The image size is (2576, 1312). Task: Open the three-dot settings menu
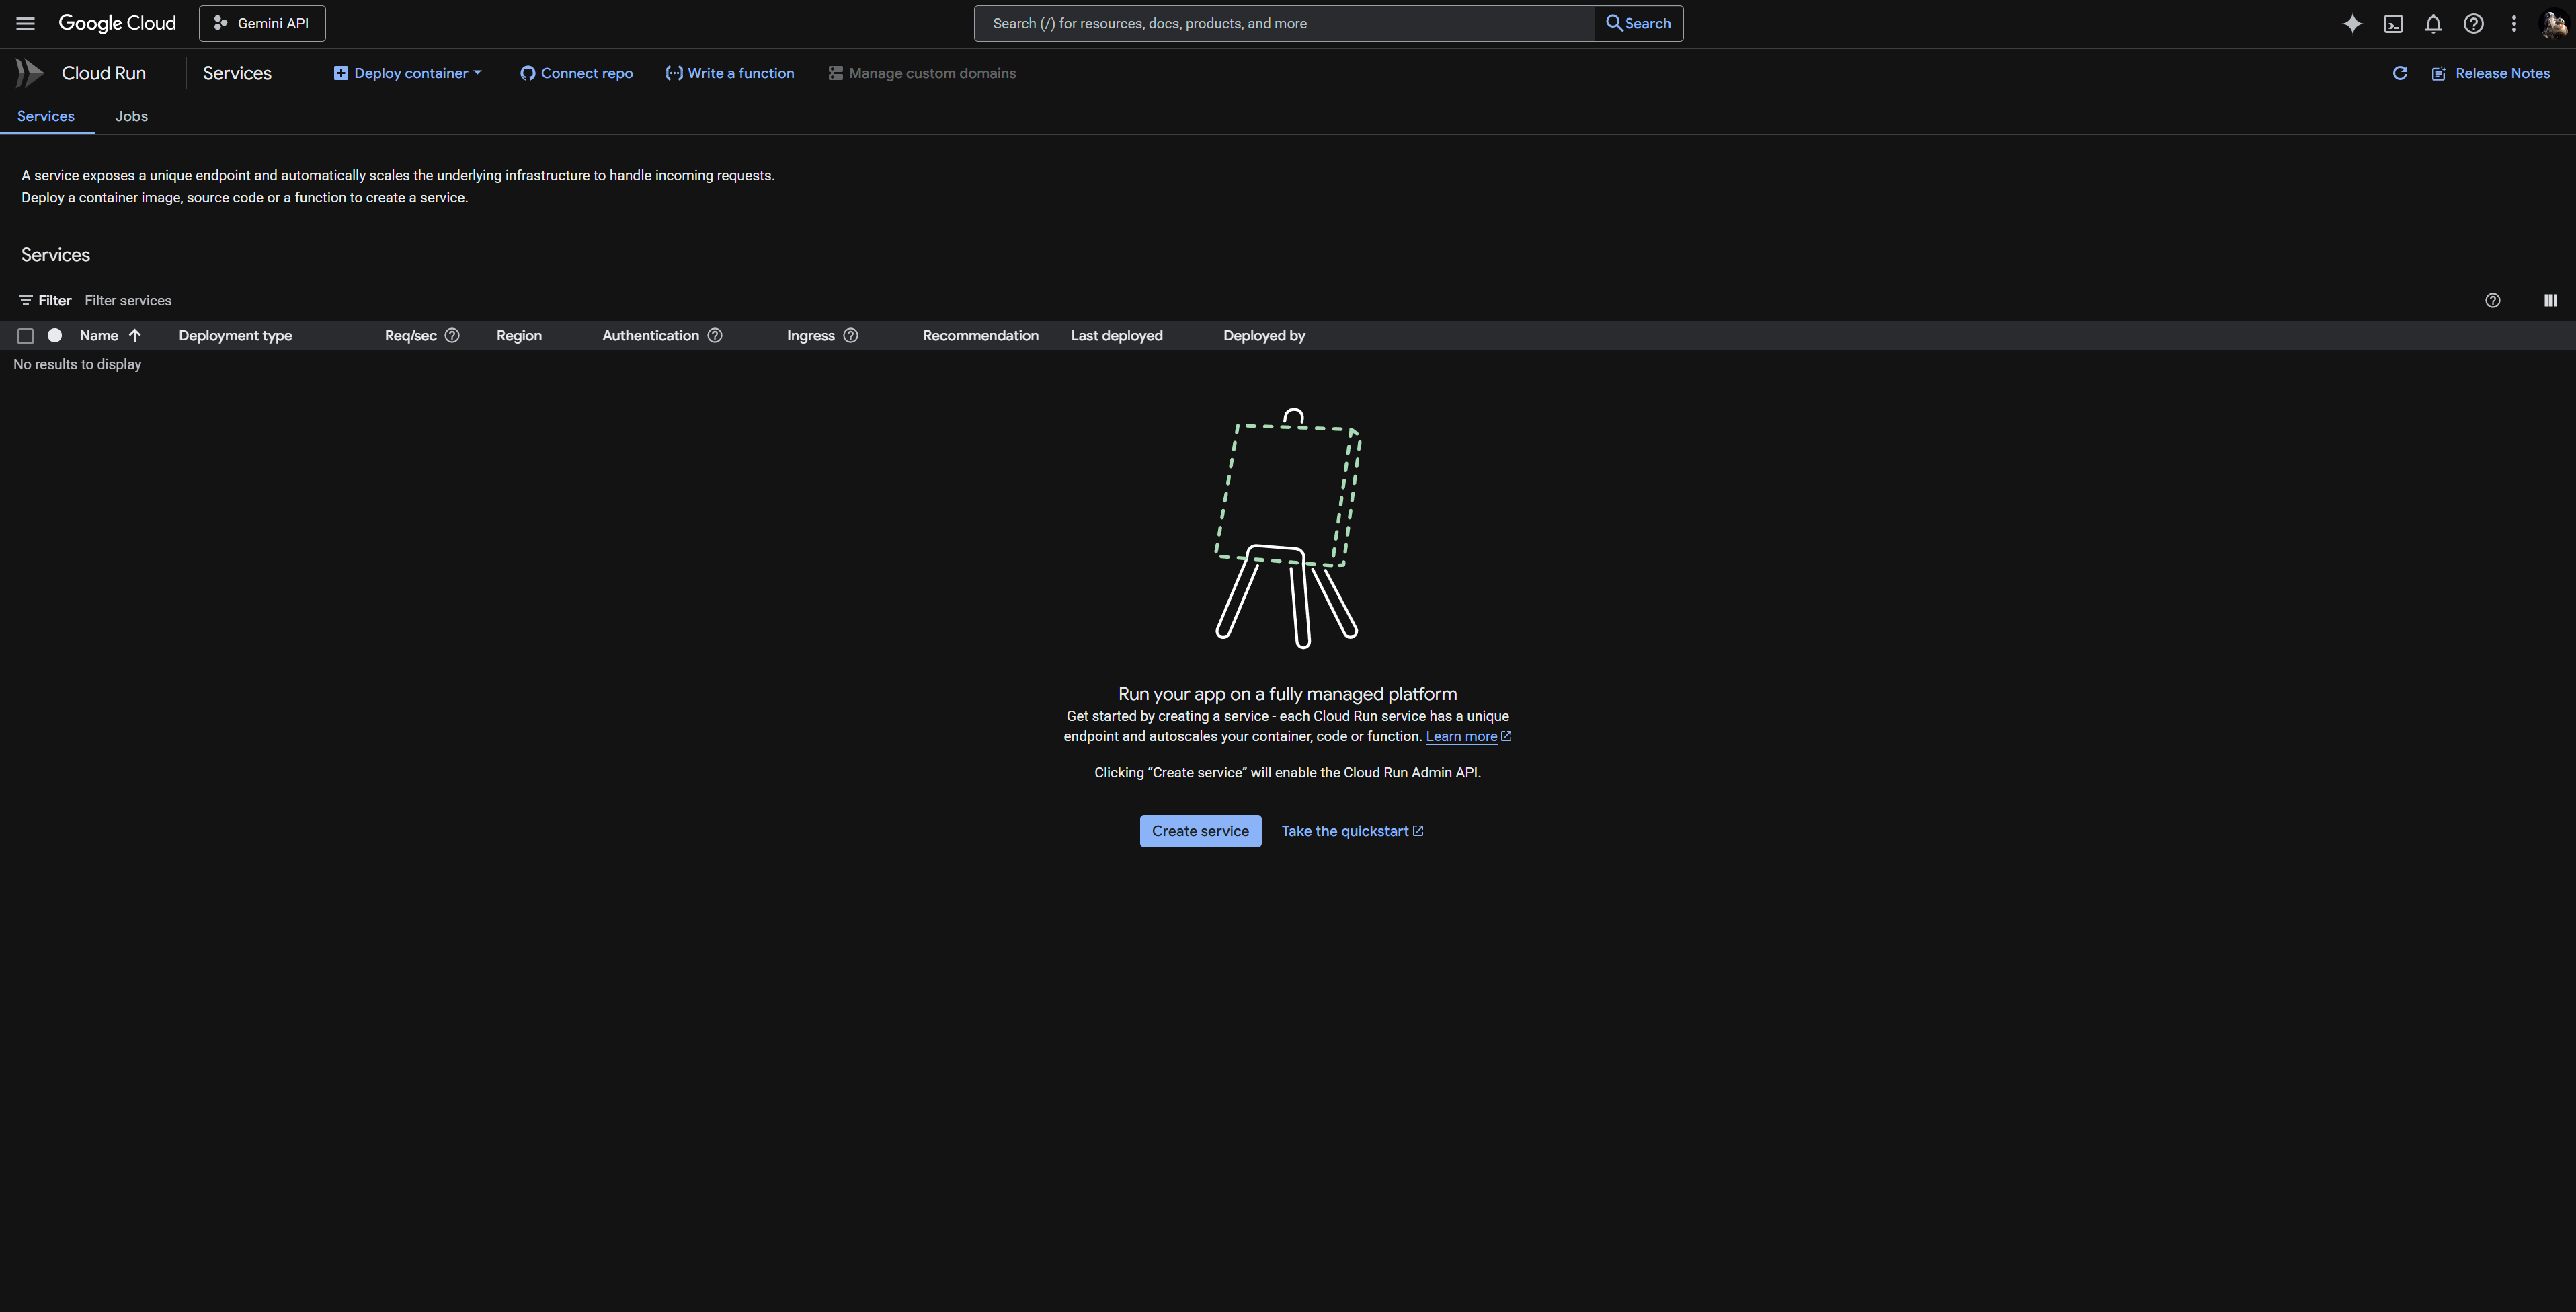tap(2514, 23)
